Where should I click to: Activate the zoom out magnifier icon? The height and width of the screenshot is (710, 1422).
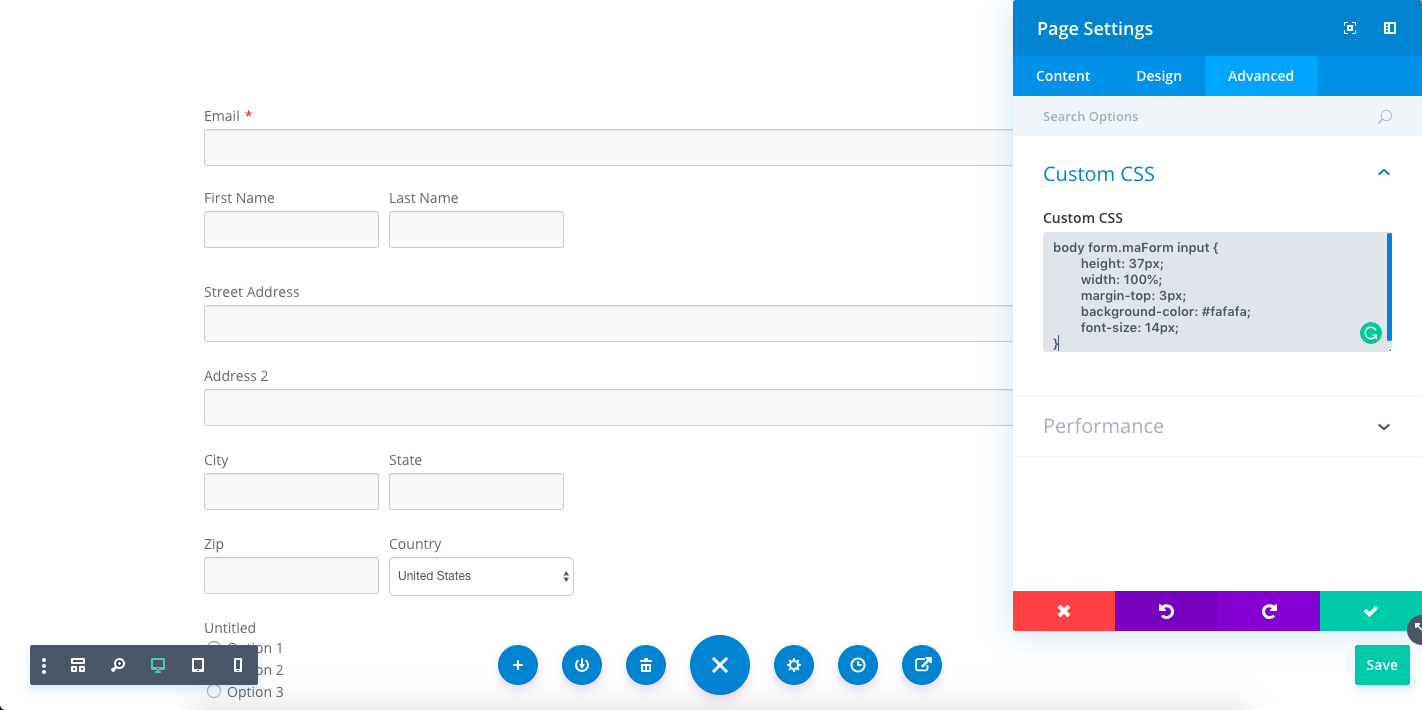[x=118, y=665]
